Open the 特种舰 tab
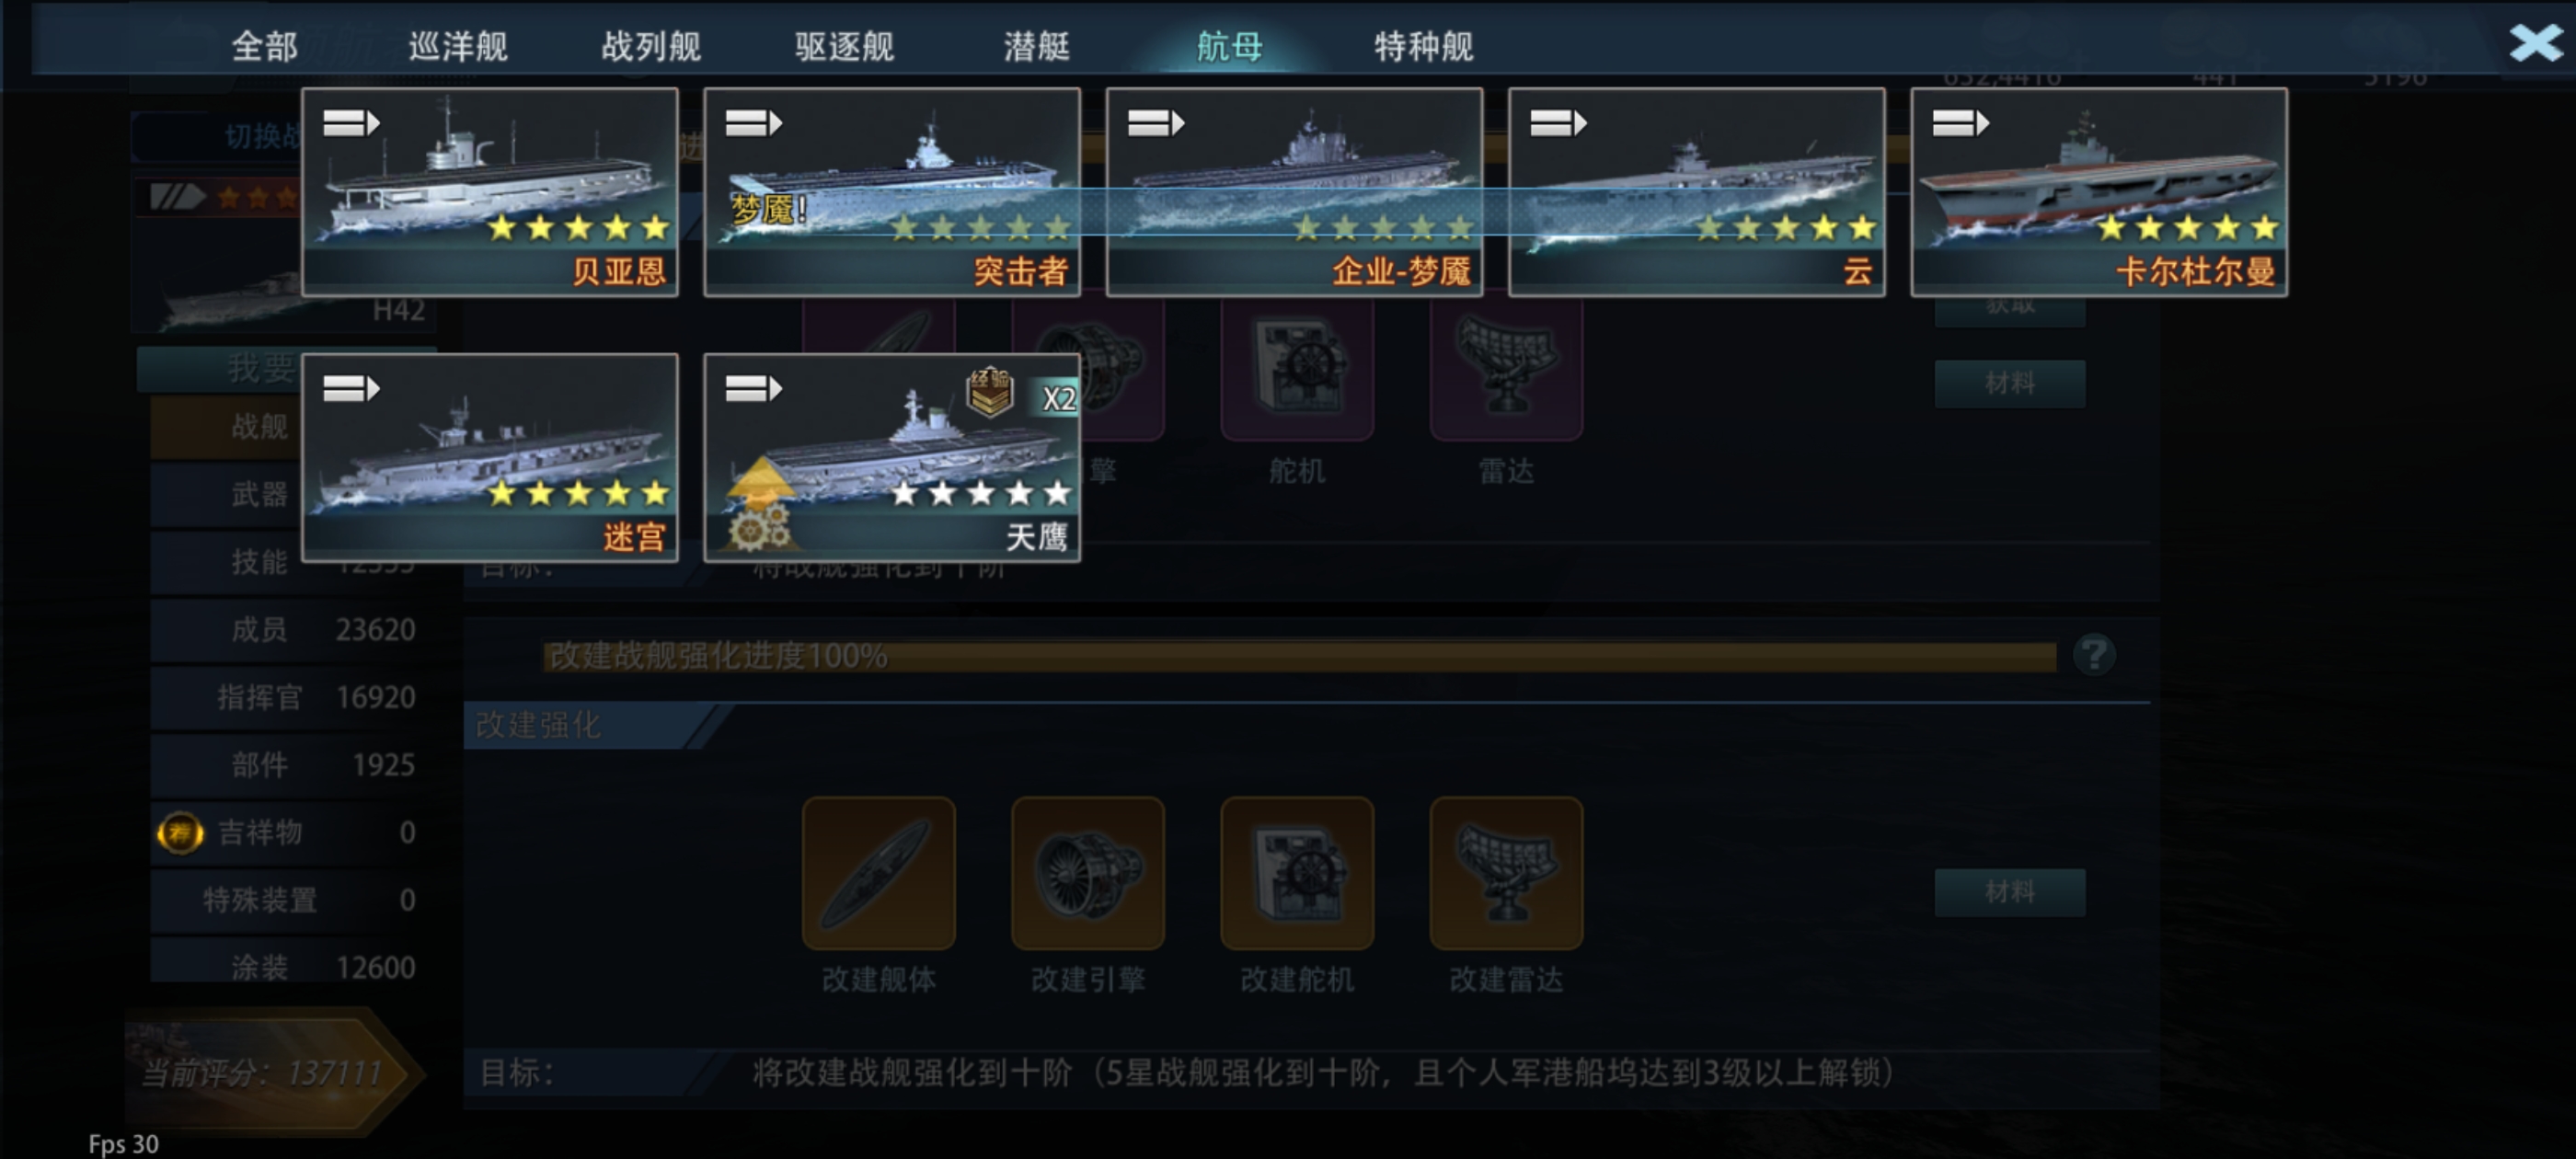The height and width of the screenshot is (1159, 2576). tap(1423, 46)
